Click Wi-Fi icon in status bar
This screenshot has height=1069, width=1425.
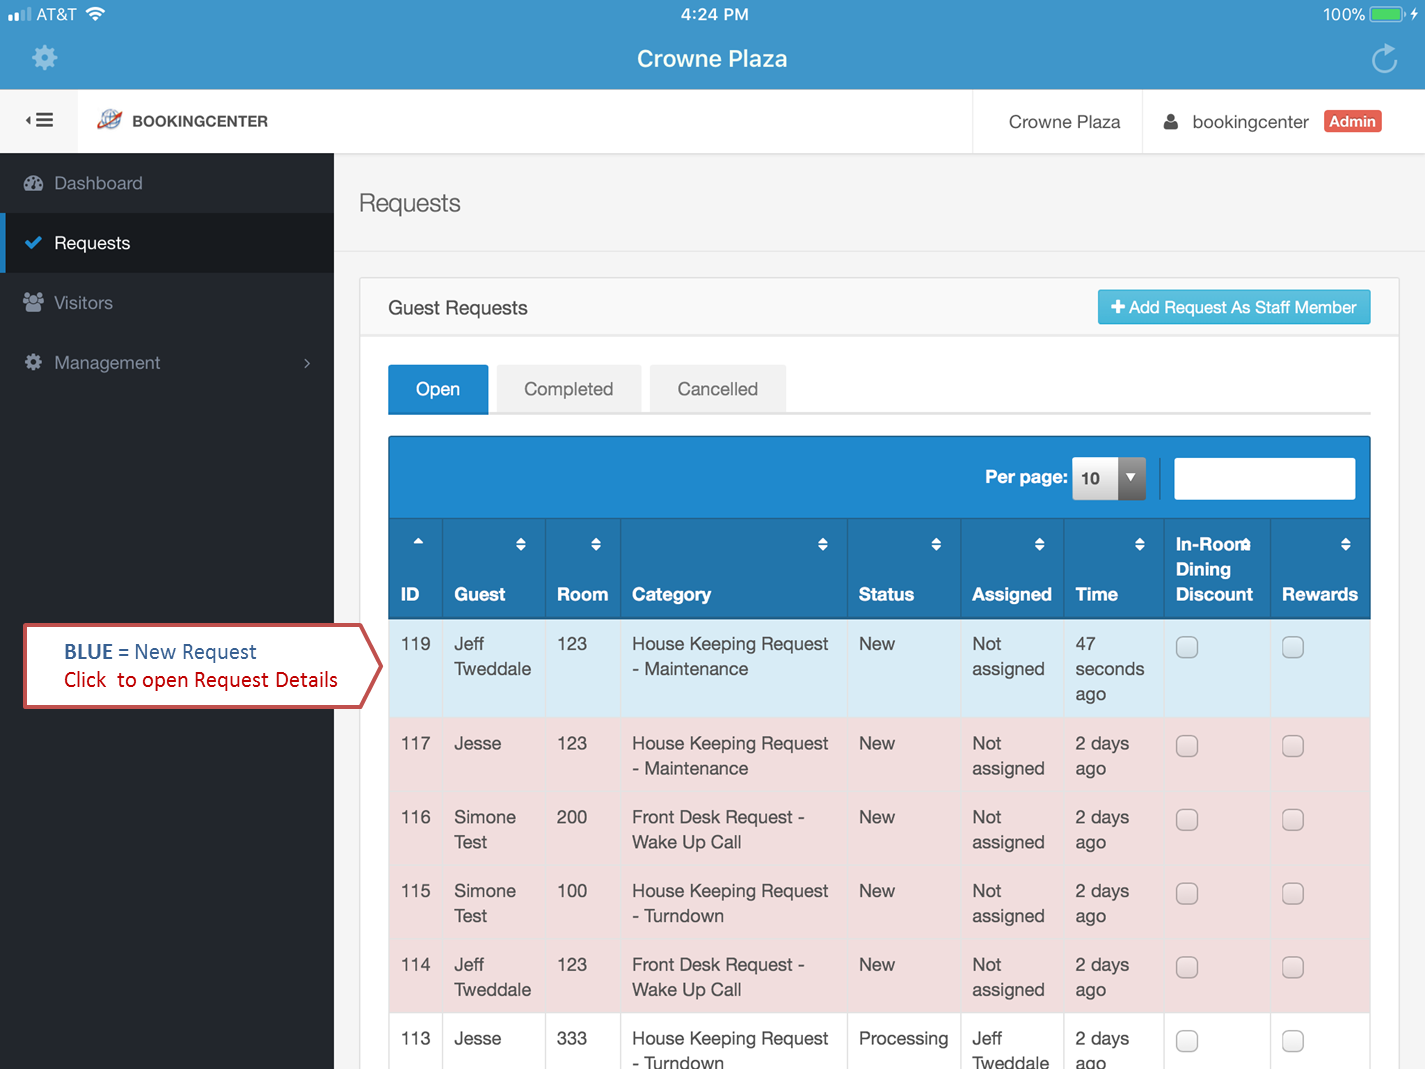click(x=95, y=14)
